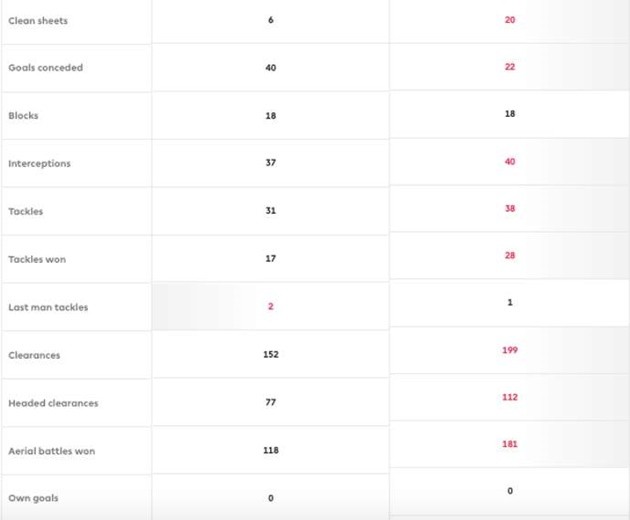630x520 pixels.
Task: Select the red 112 headed clearances value
Action: 510,397
